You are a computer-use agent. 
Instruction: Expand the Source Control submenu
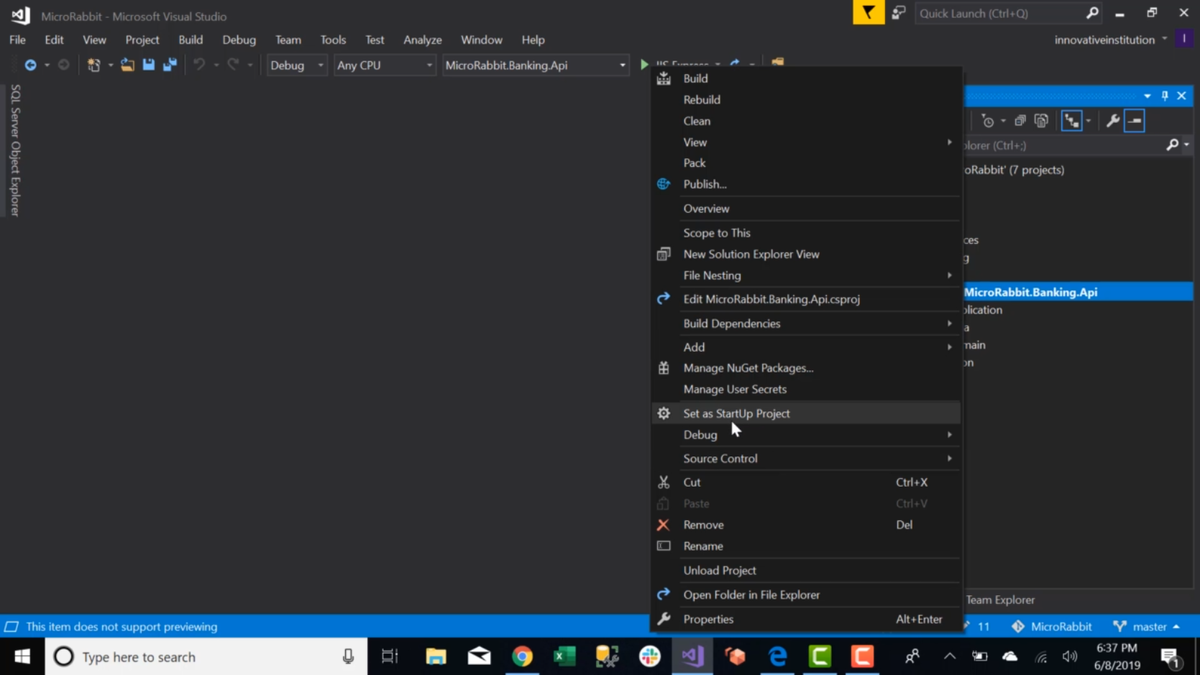coord(806,458)
